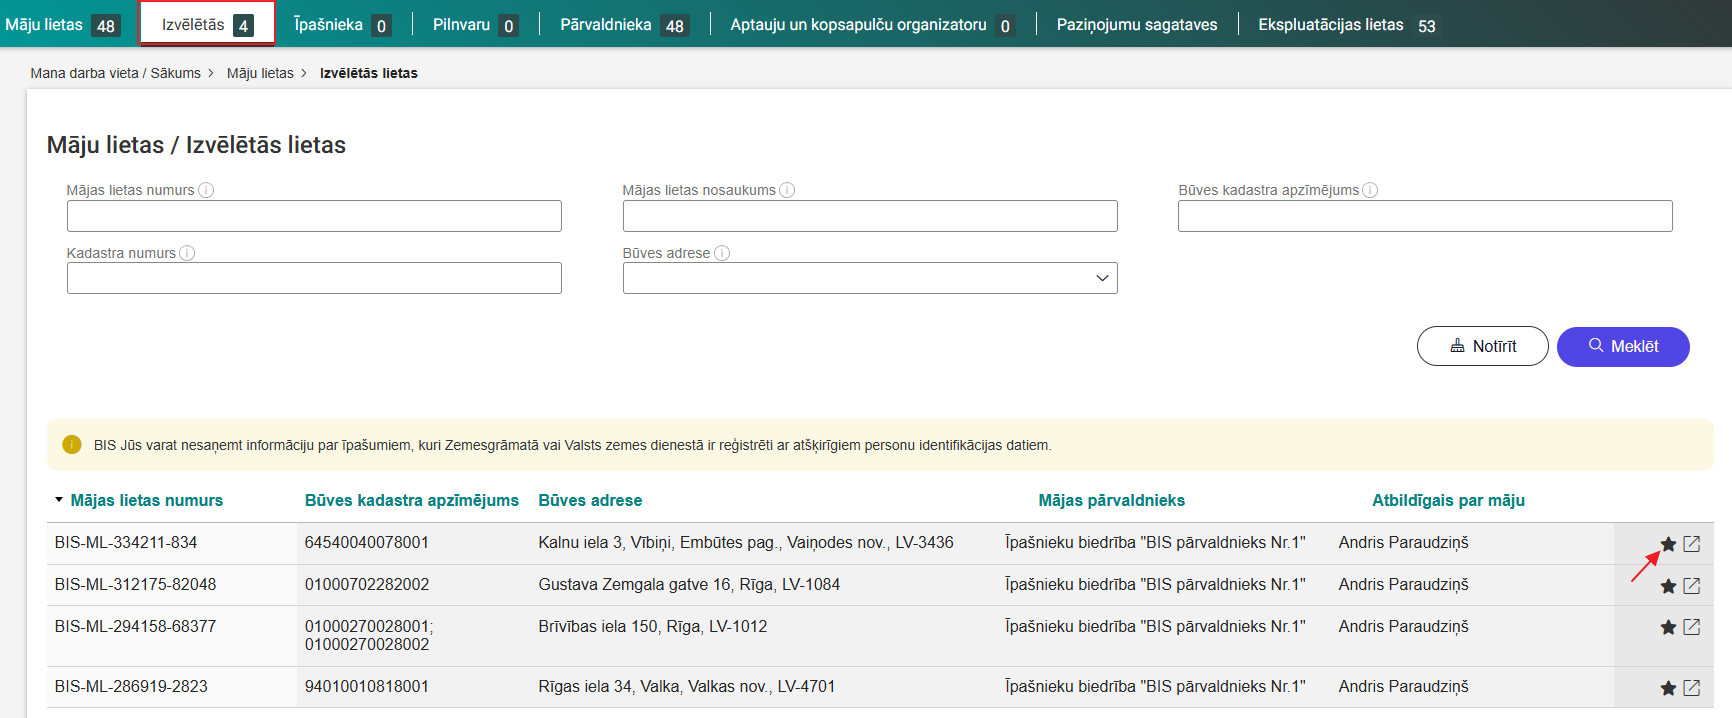The width and height of the screenshot is (1732, 718).
Task: Sort by Mājas lietas numurs column
Action: click(x=146, y=500)
